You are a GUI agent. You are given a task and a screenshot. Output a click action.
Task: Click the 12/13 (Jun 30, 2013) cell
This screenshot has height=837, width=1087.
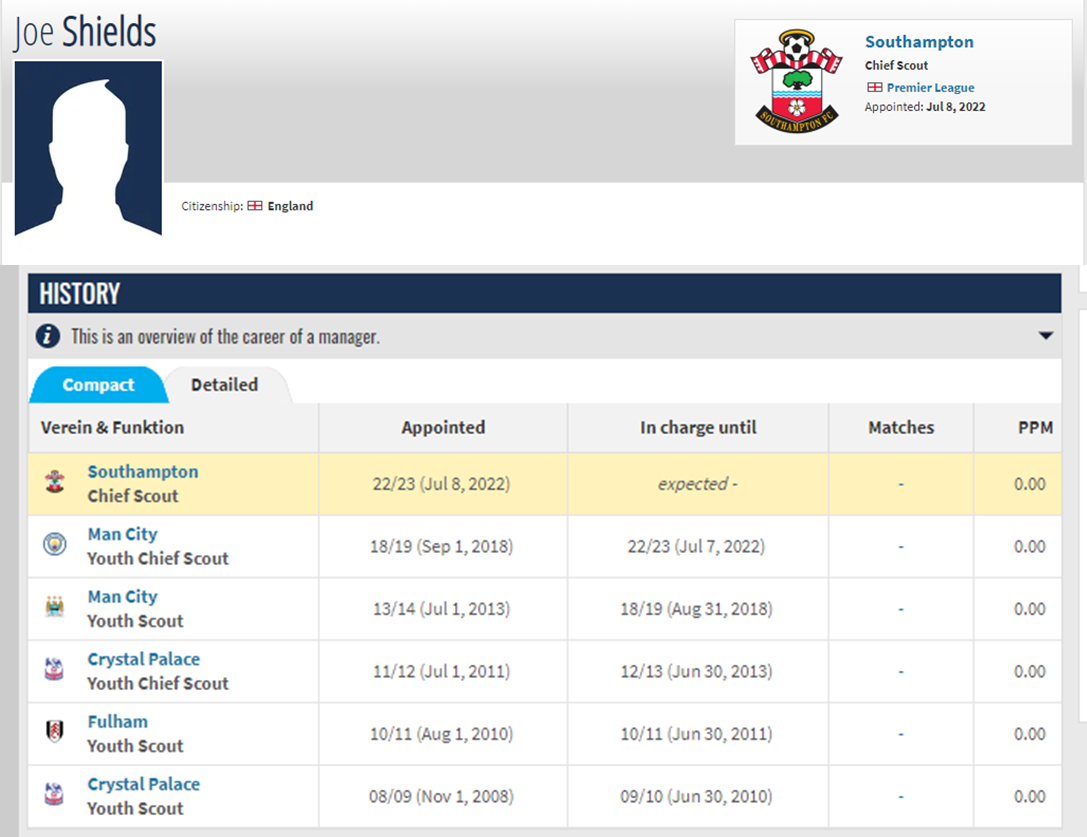click(x=696, y=671)
